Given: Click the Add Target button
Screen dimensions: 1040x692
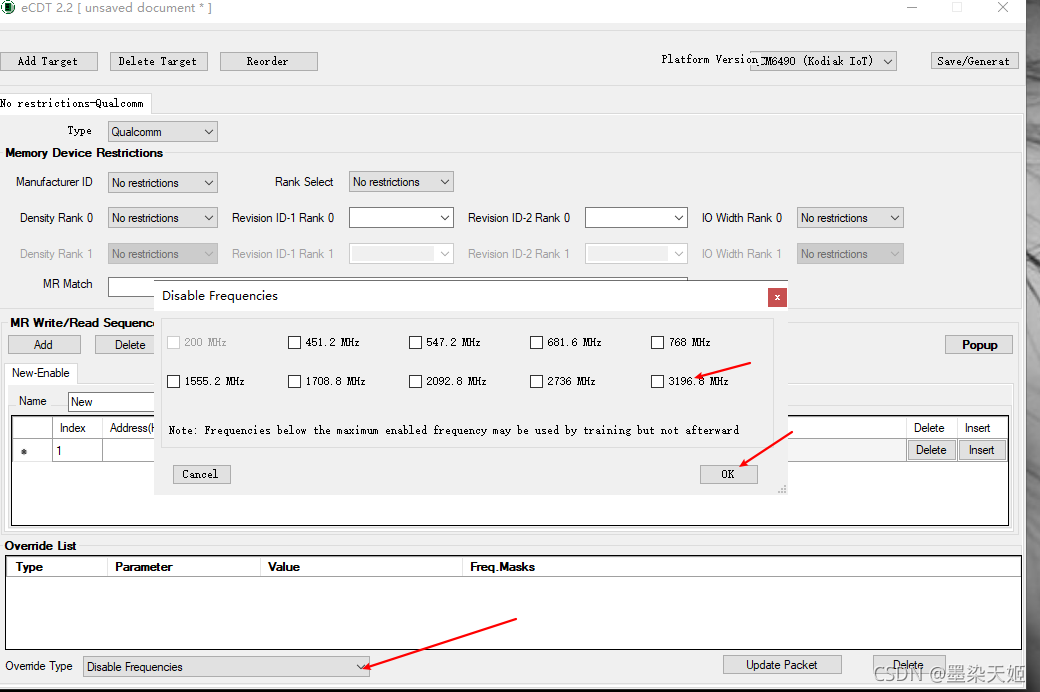Looking at the screenshot, I should [x=48, y=61].
